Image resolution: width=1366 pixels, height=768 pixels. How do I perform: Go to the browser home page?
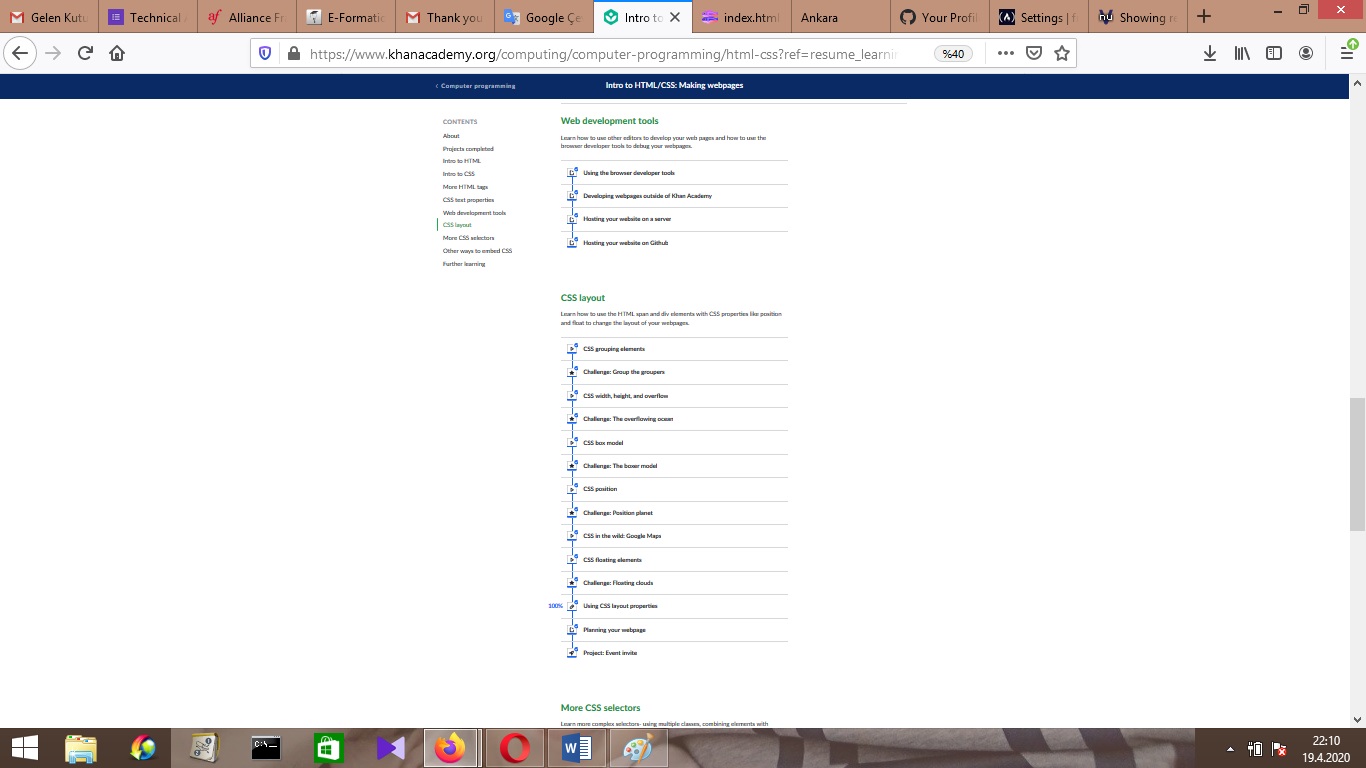coord(117,53)
